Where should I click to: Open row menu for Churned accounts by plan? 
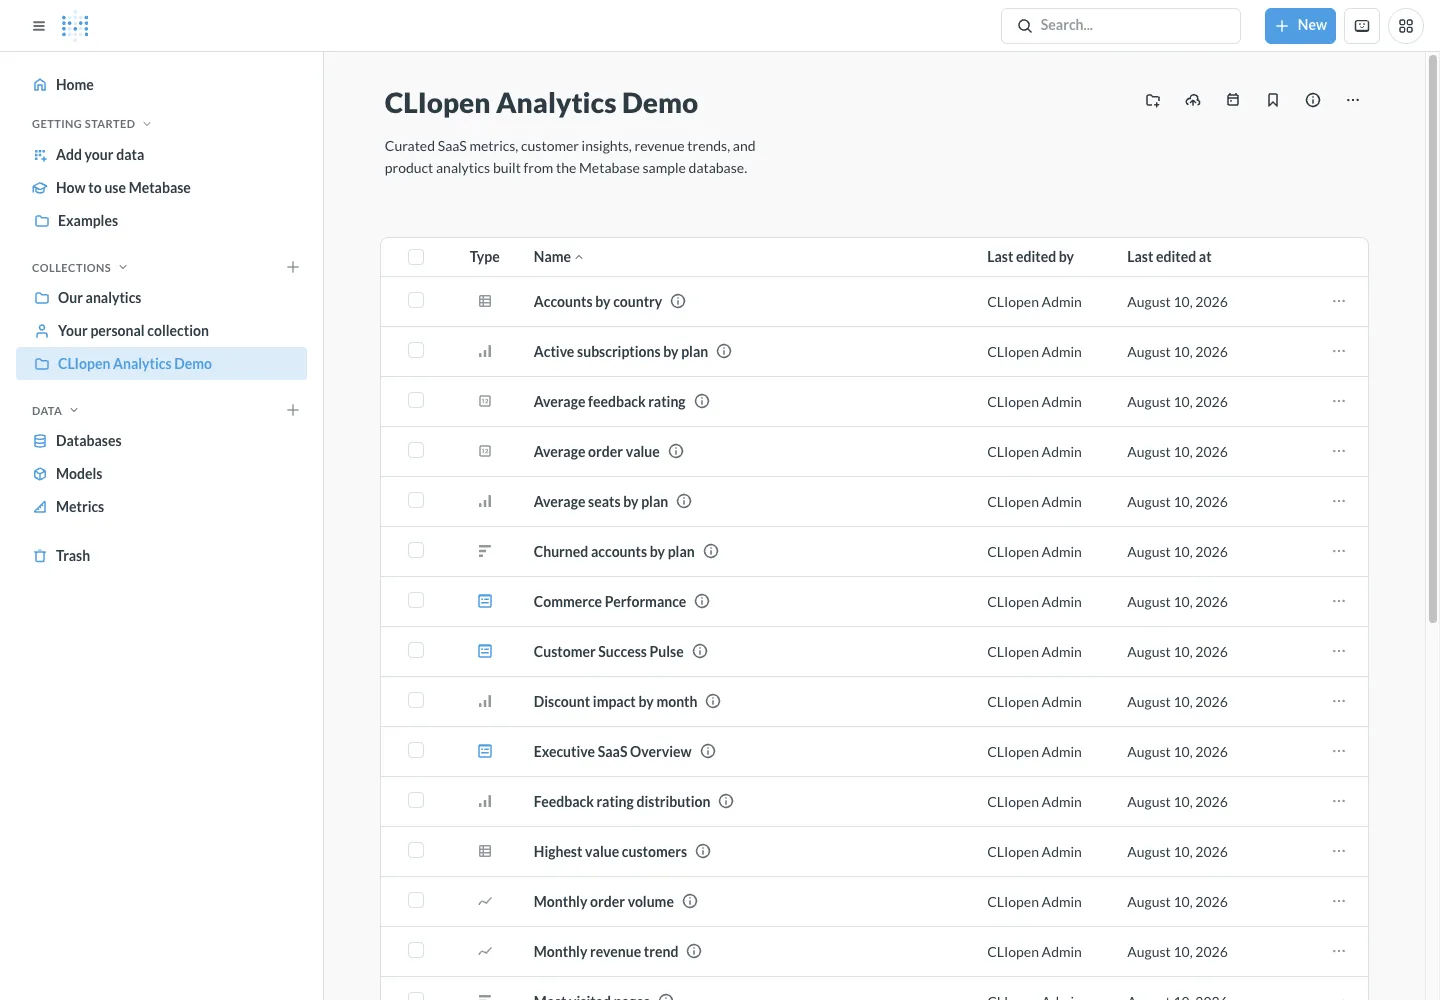tap(1339, 551)
